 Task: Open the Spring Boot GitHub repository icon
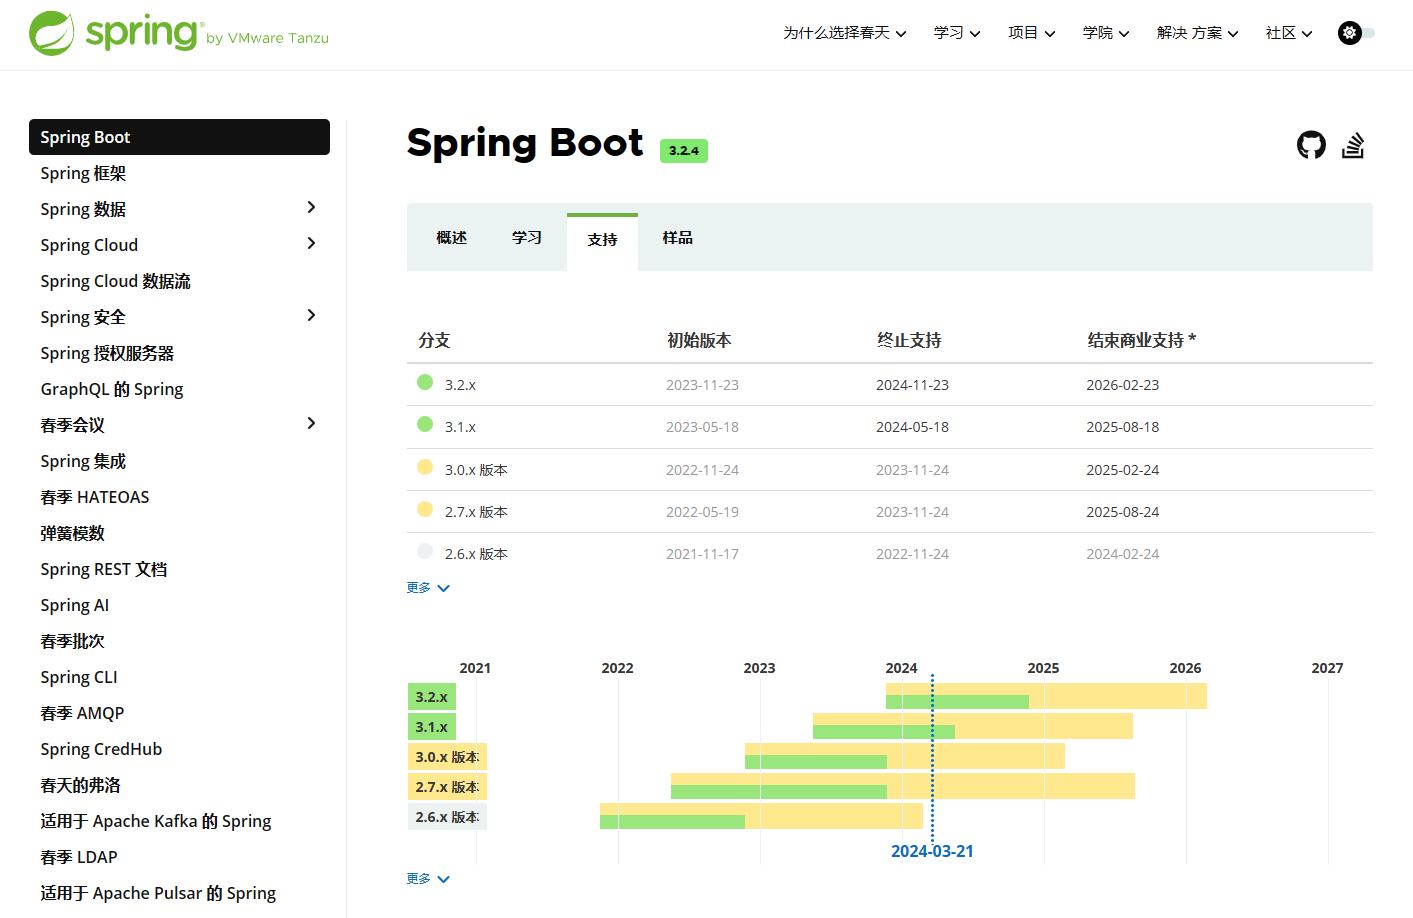point(1311,145)
